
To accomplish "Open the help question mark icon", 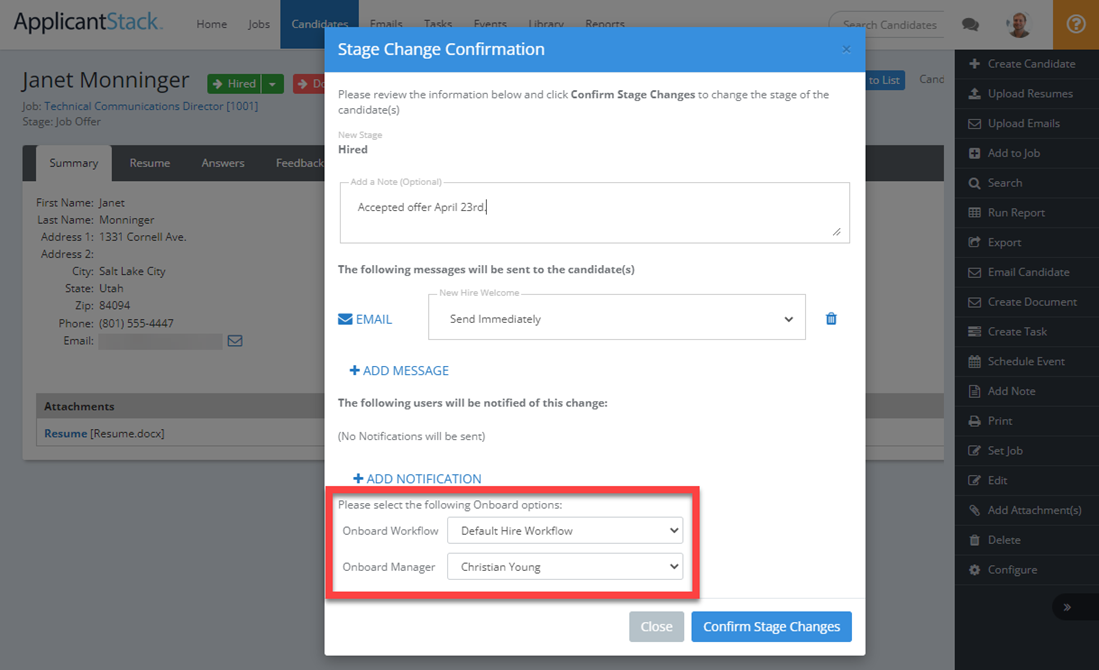I will click(x=1076, y=24).
